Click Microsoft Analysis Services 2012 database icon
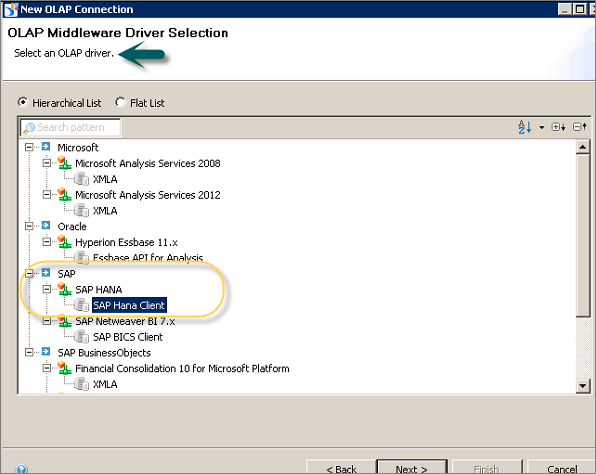The width and height of the screenshot is (596, 474). pos(64,194)
